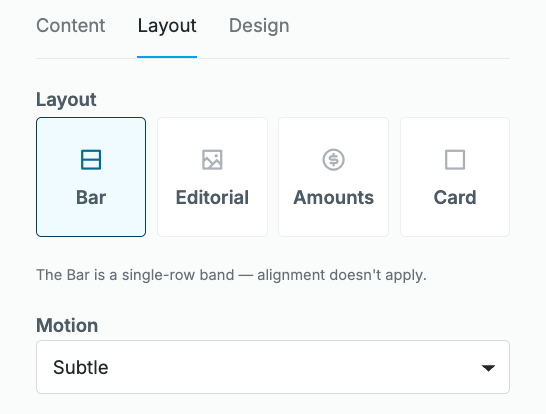Choose the Editorial layout label
The image size is (546, 414).
point(212,197)
